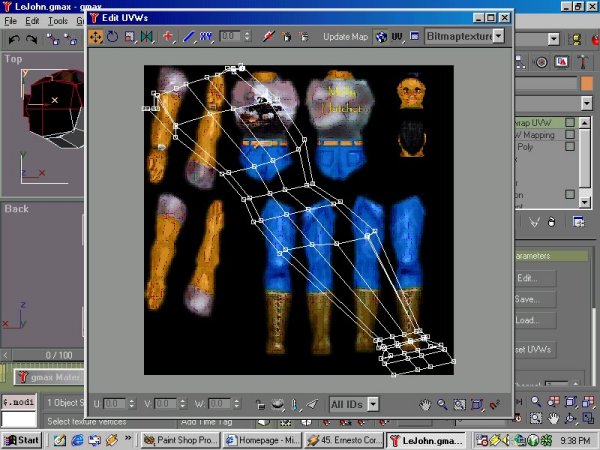600x450 pixels.
Task: Click the Zoom Extents tool in Edit UVWs
Action: pyautogui.click(x=477, y=404)
